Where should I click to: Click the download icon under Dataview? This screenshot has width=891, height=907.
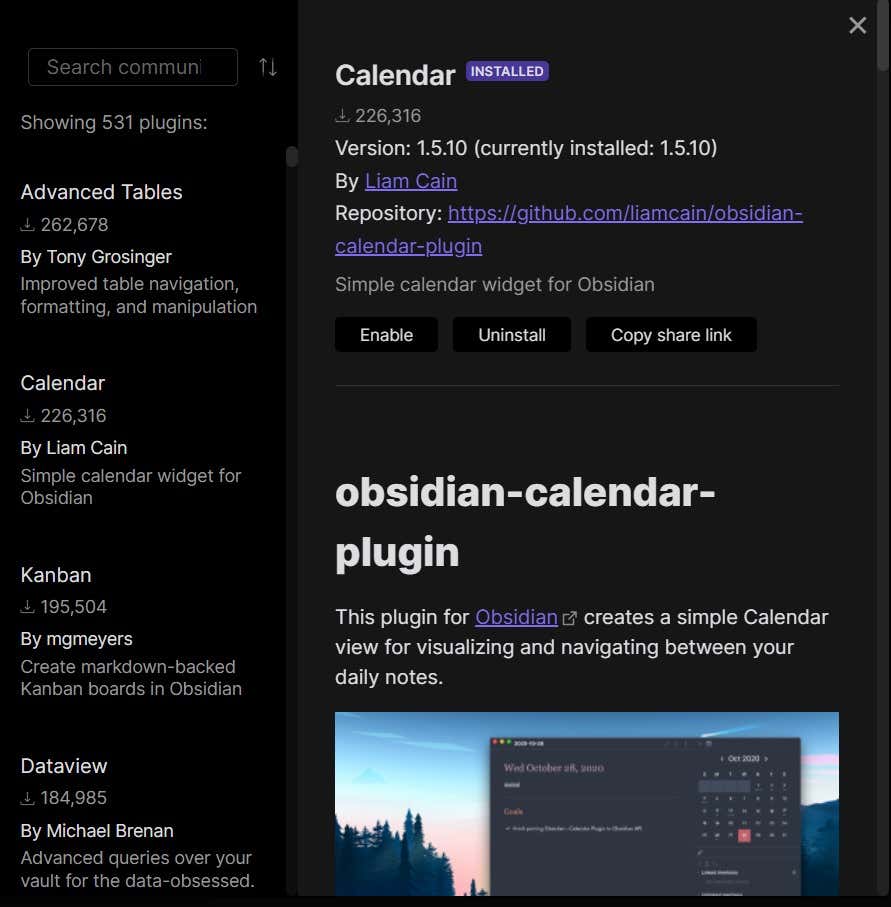point(28,798)
